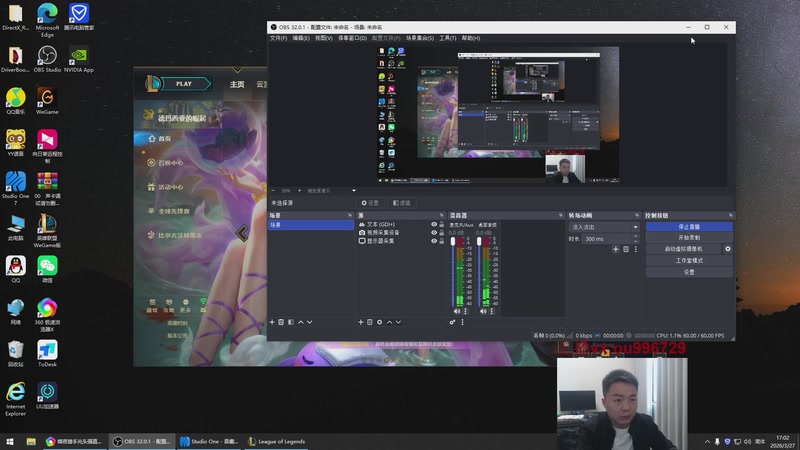The width and height of the screenshot is (800, 450).
Task: Click PLAY in the League client
Action: 184,84
